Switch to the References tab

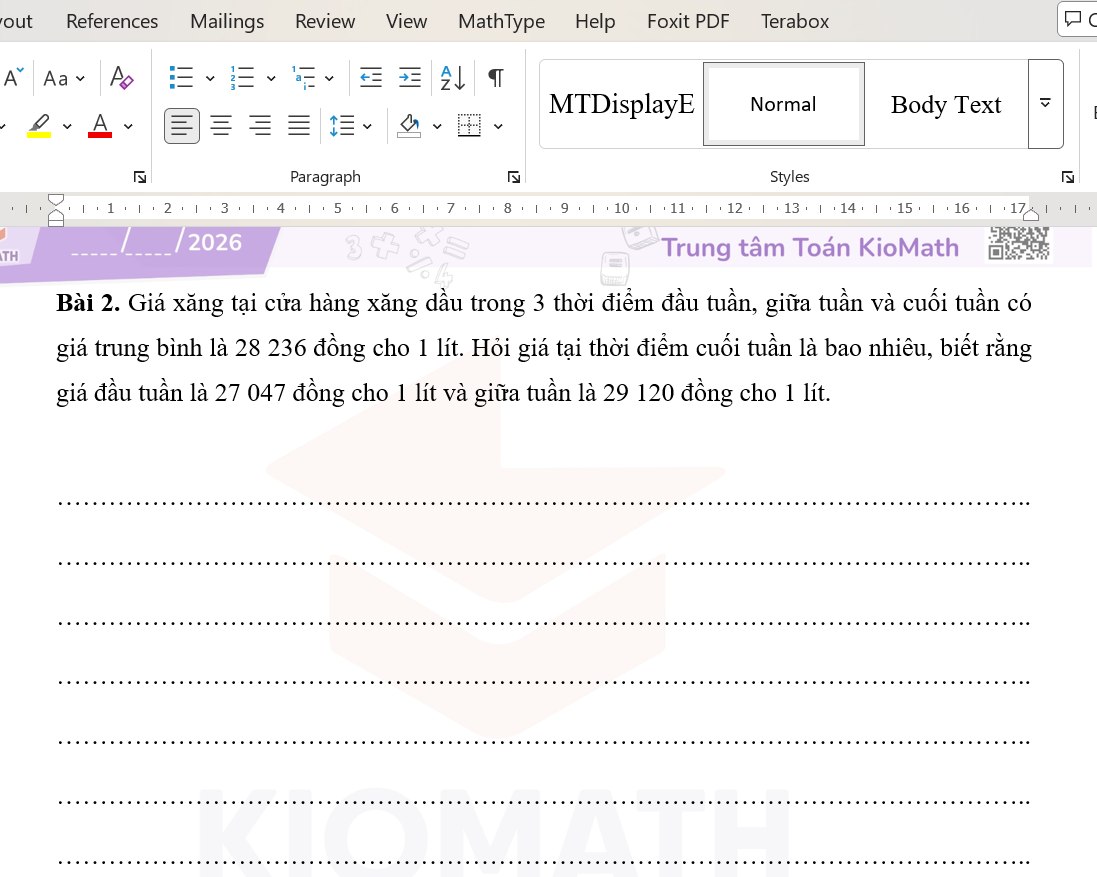(112, 21)
